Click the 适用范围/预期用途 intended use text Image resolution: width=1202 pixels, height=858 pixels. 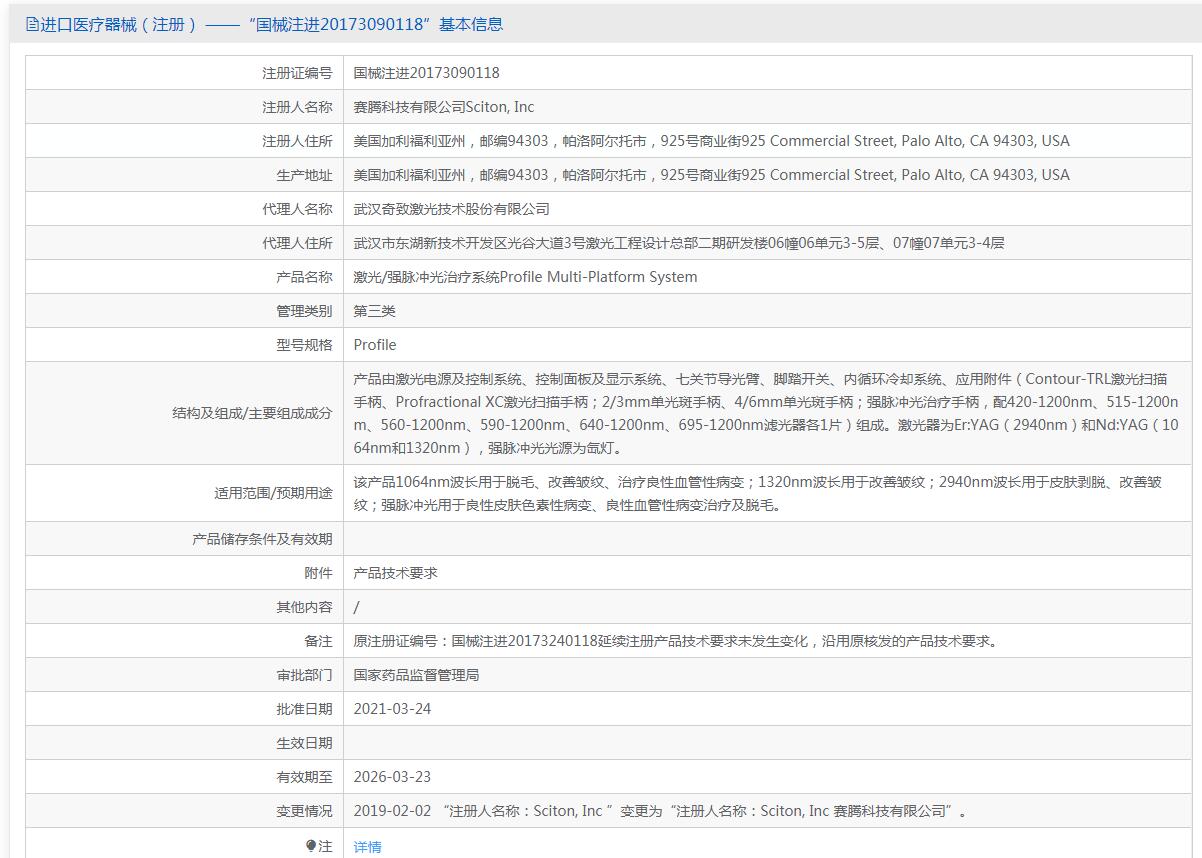757,493
